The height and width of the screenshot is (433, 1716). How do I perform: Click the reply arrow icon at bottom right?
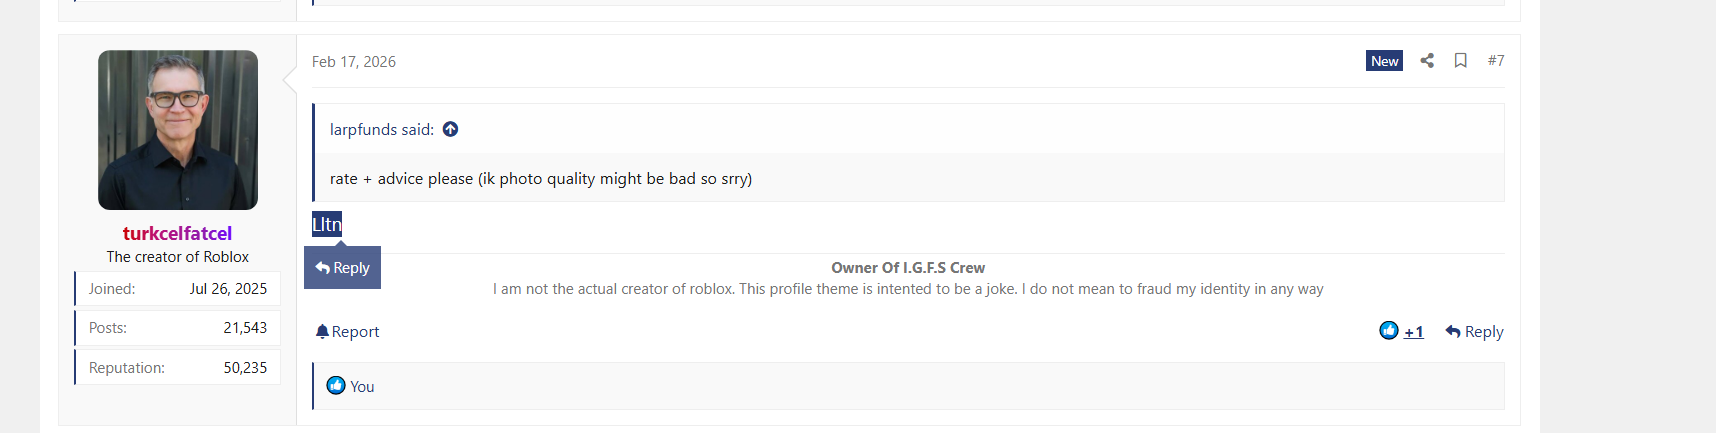1453,332
